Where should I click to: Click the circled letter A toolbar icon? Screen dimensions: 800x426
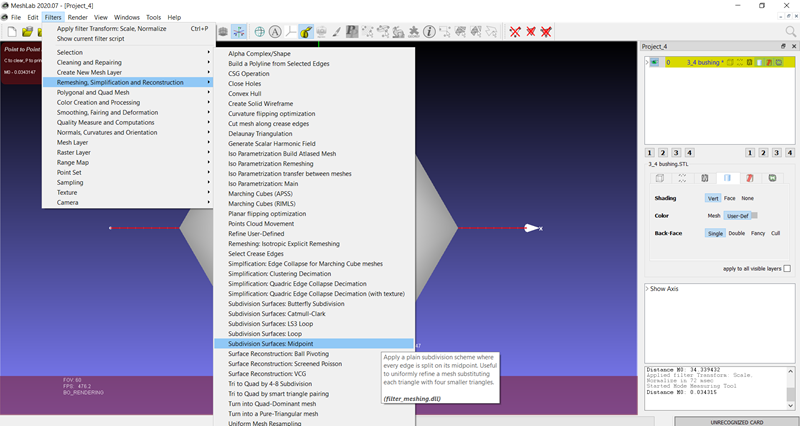tap(275, 32)
